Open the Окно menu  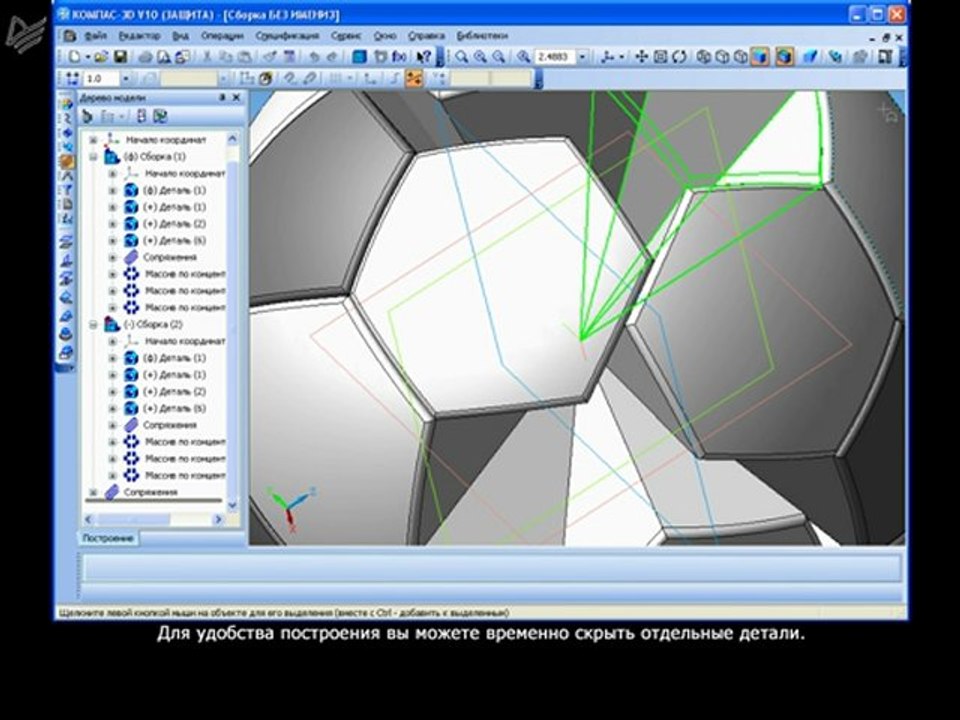[x=384, y=36]
